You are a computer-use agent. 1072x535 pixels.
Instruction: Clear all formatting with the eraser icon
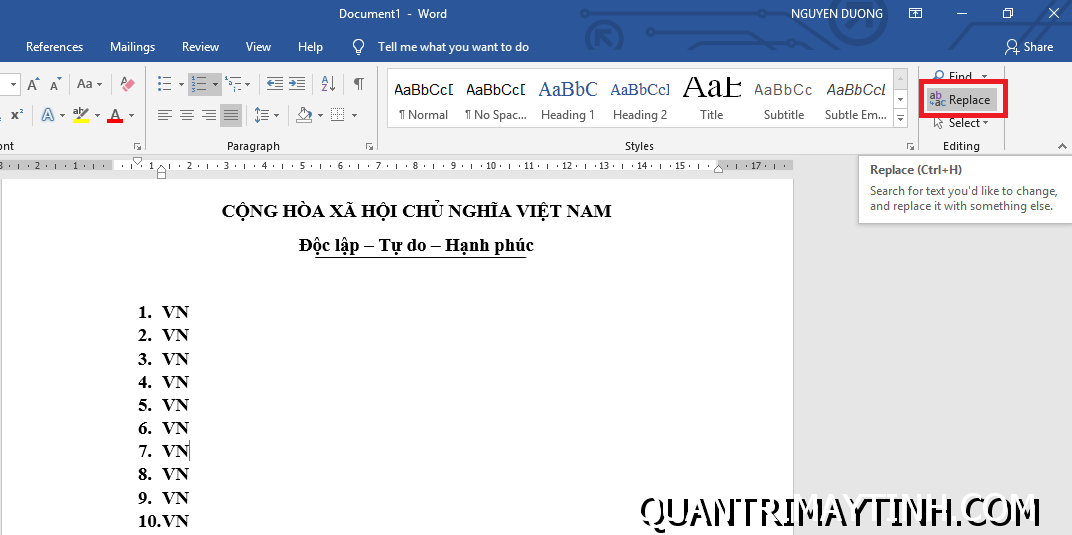127,84
